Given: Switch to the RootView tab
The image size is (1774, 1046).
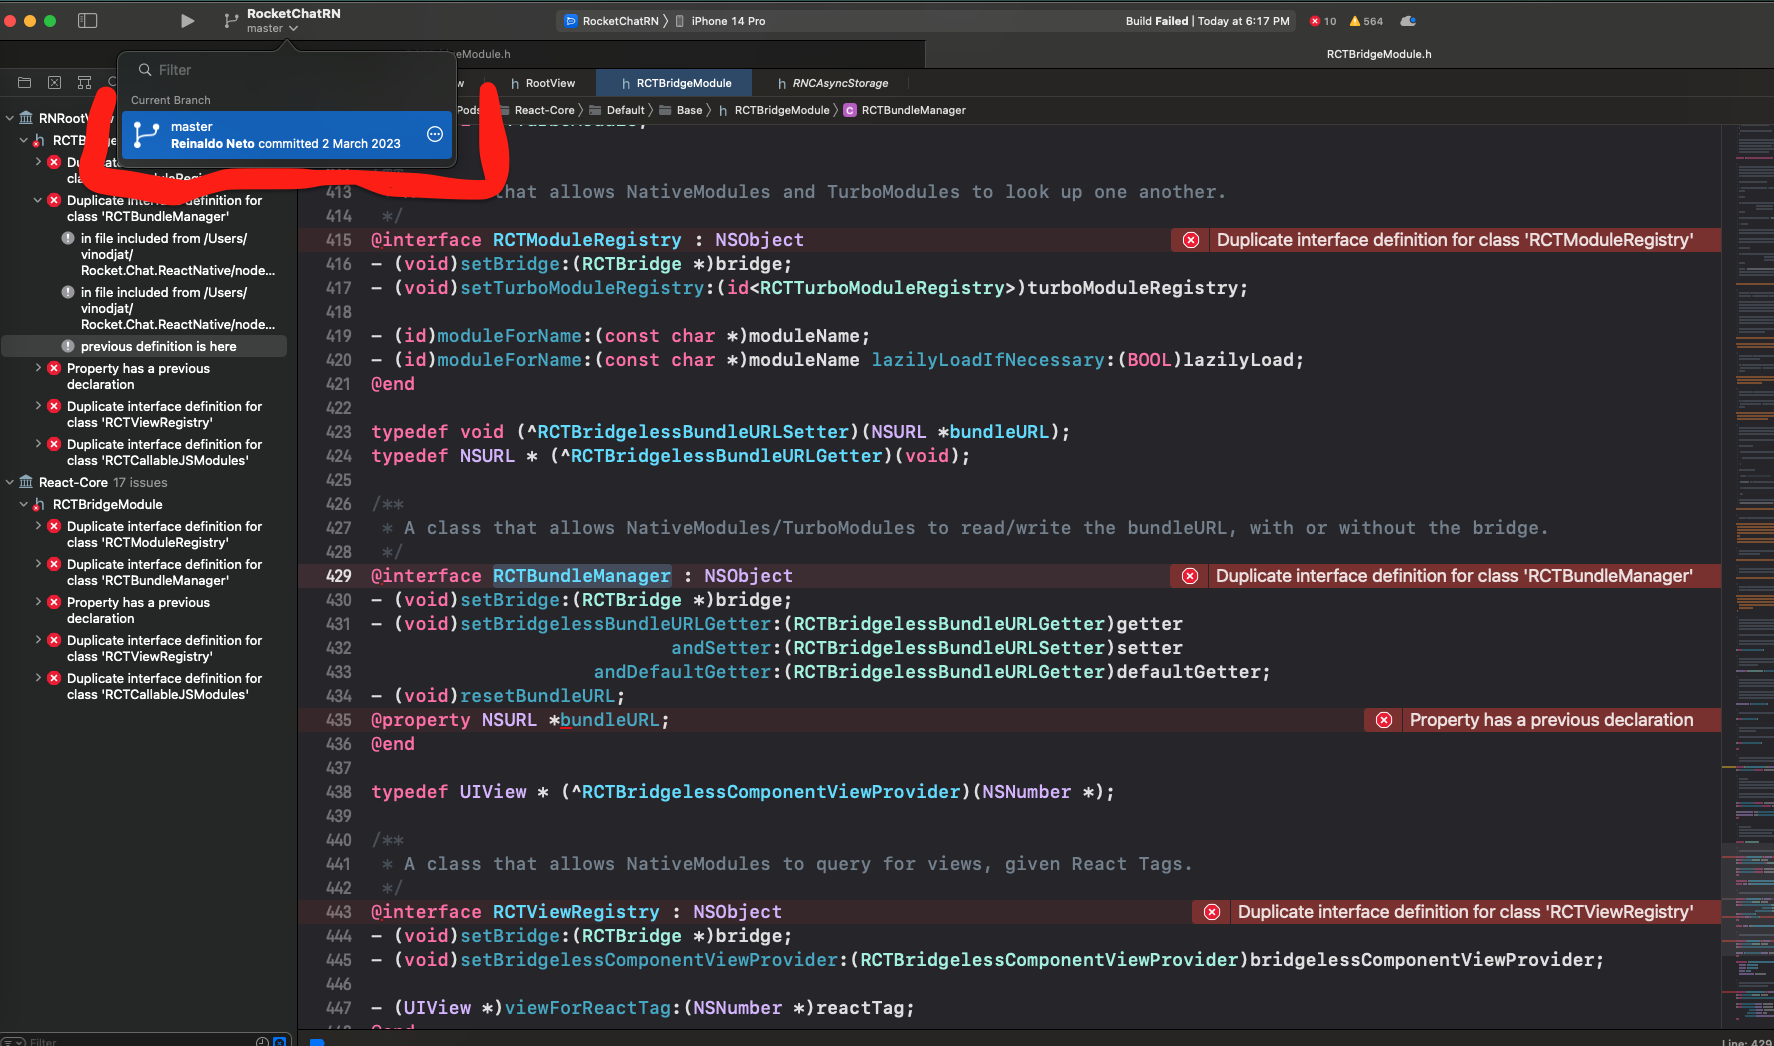Looking at the screenshot, I should (545, 83).
